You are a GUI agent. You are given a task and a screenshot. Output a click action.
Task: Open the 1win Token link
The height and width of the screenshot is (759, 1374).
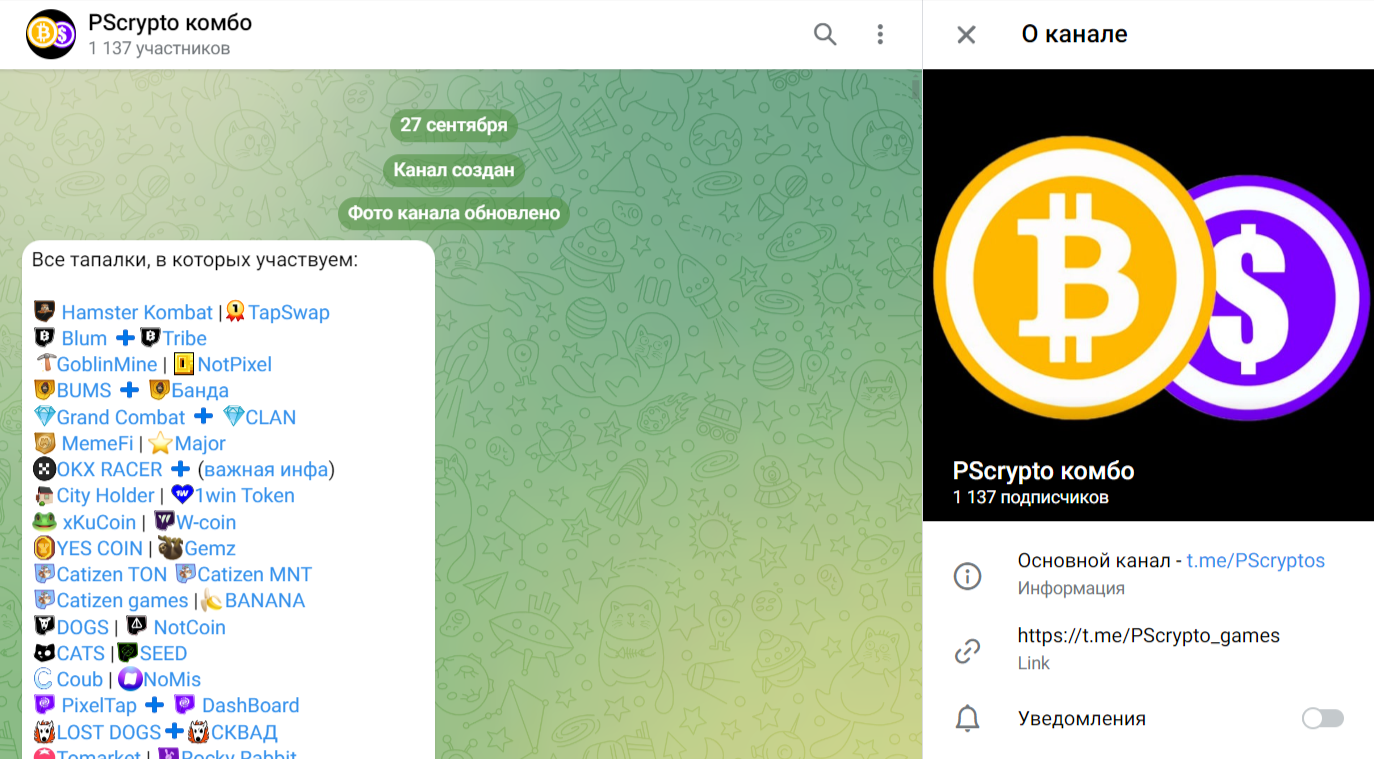click(244, 495)
